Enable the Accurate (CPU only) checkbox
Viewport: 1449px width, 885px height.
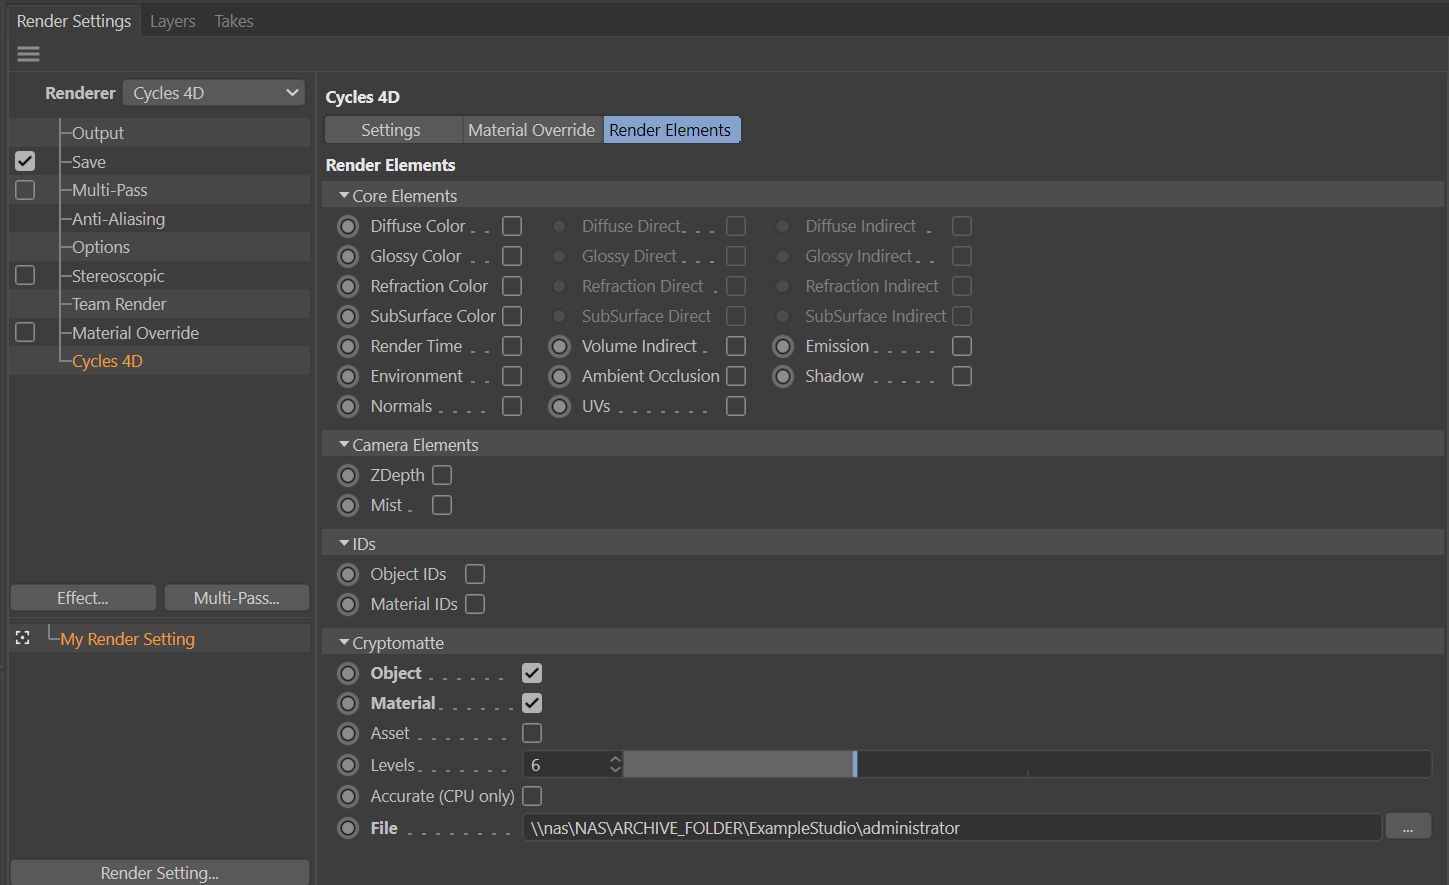tap(532, 796)
